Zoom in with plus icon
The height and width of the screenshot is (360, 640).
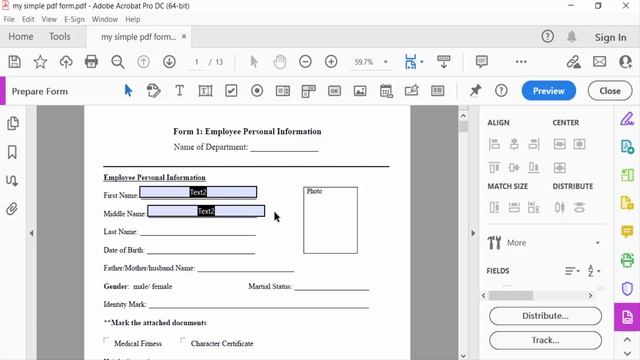point(331,62)
